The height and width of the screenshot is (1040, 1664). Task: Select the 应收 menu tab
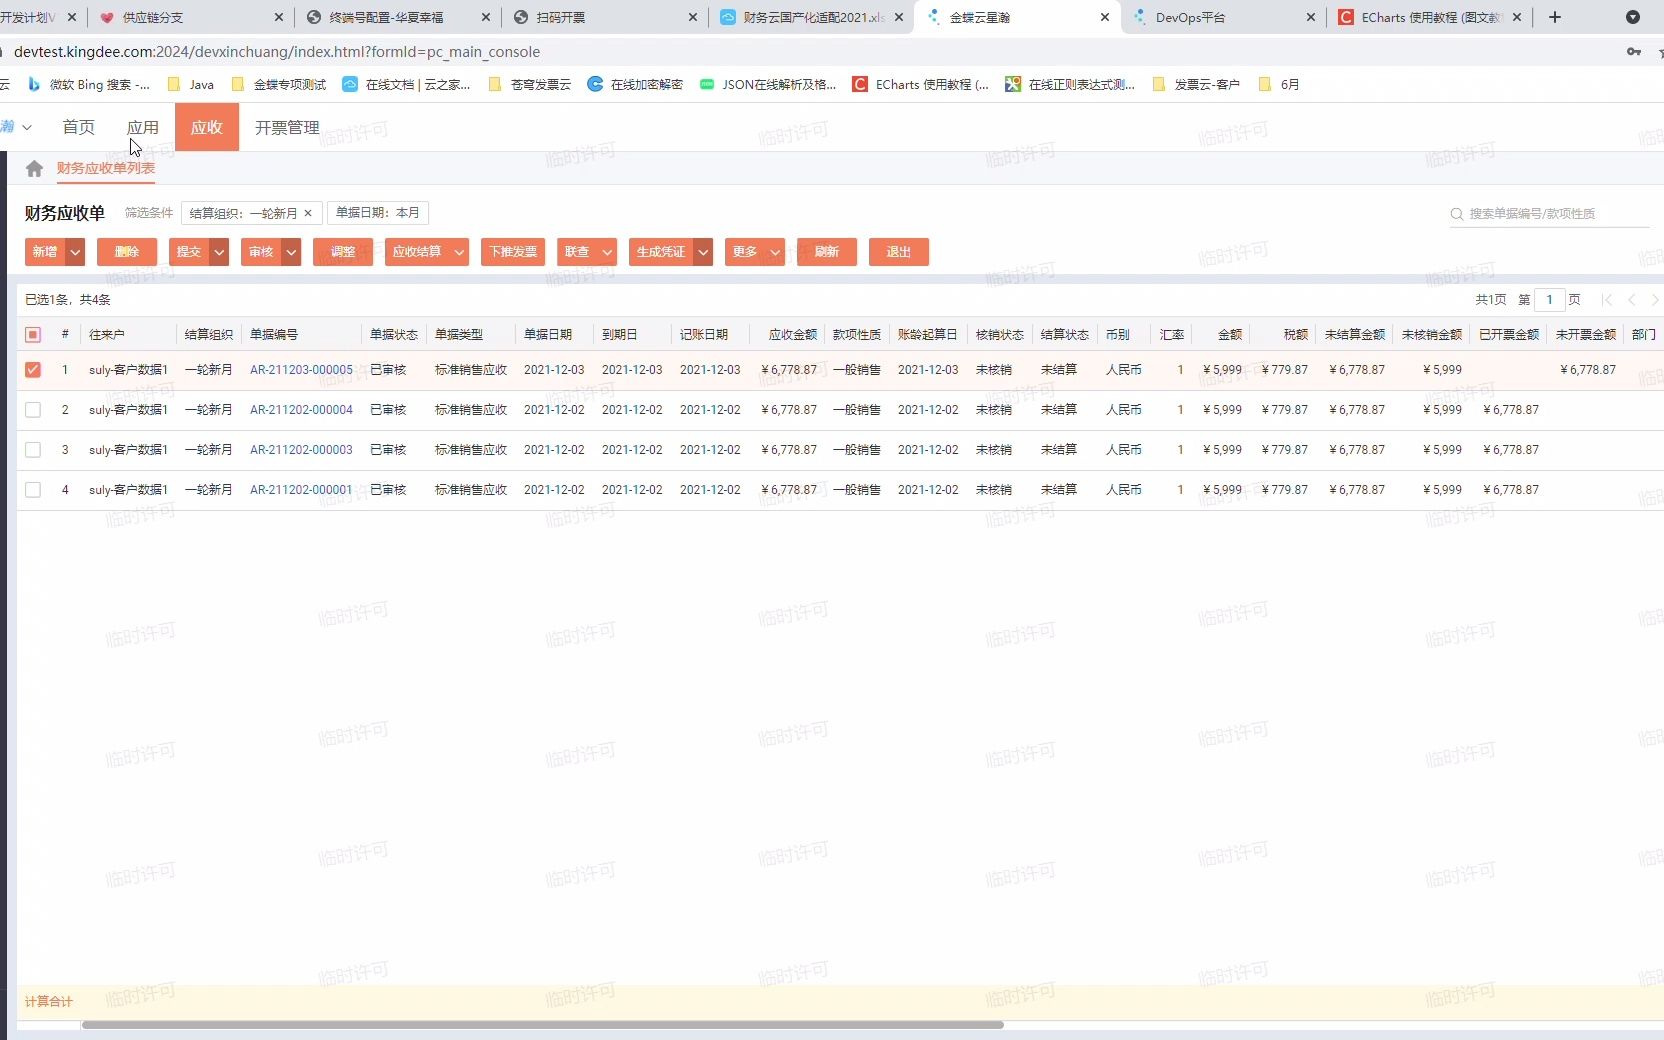pyautogui.click(x=207, y=127)
